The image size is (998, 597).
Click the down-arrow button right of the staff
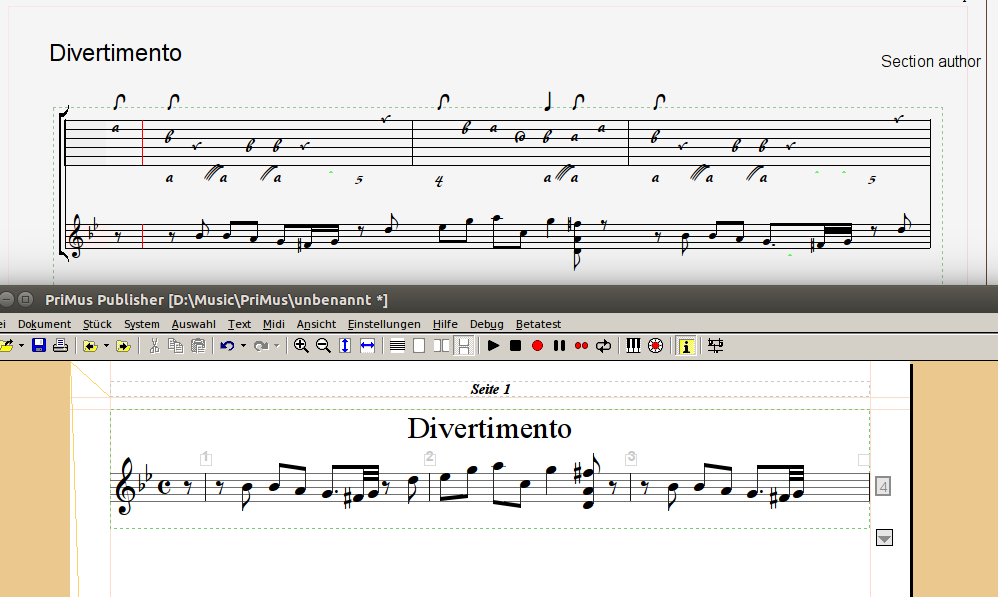[x=883, y=538]
